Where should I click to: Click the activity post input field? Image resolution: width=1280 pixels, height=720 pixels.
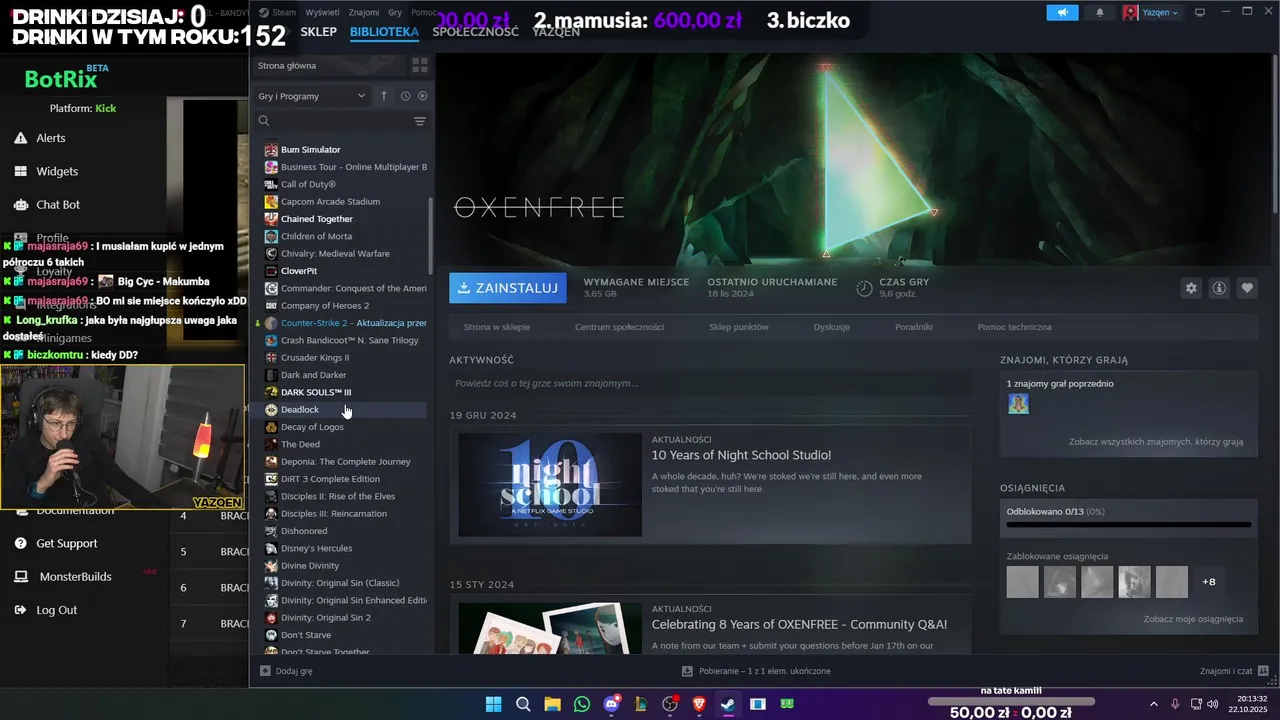click(710, 383)
